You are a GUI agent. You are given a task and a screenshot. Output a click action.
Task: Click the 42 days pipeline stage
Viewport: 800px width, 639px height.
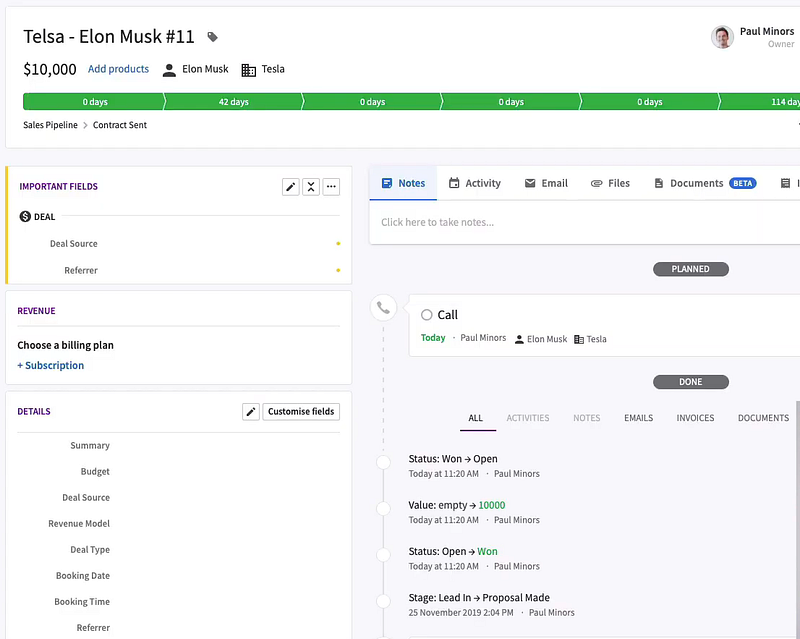(x=233, y=102)
